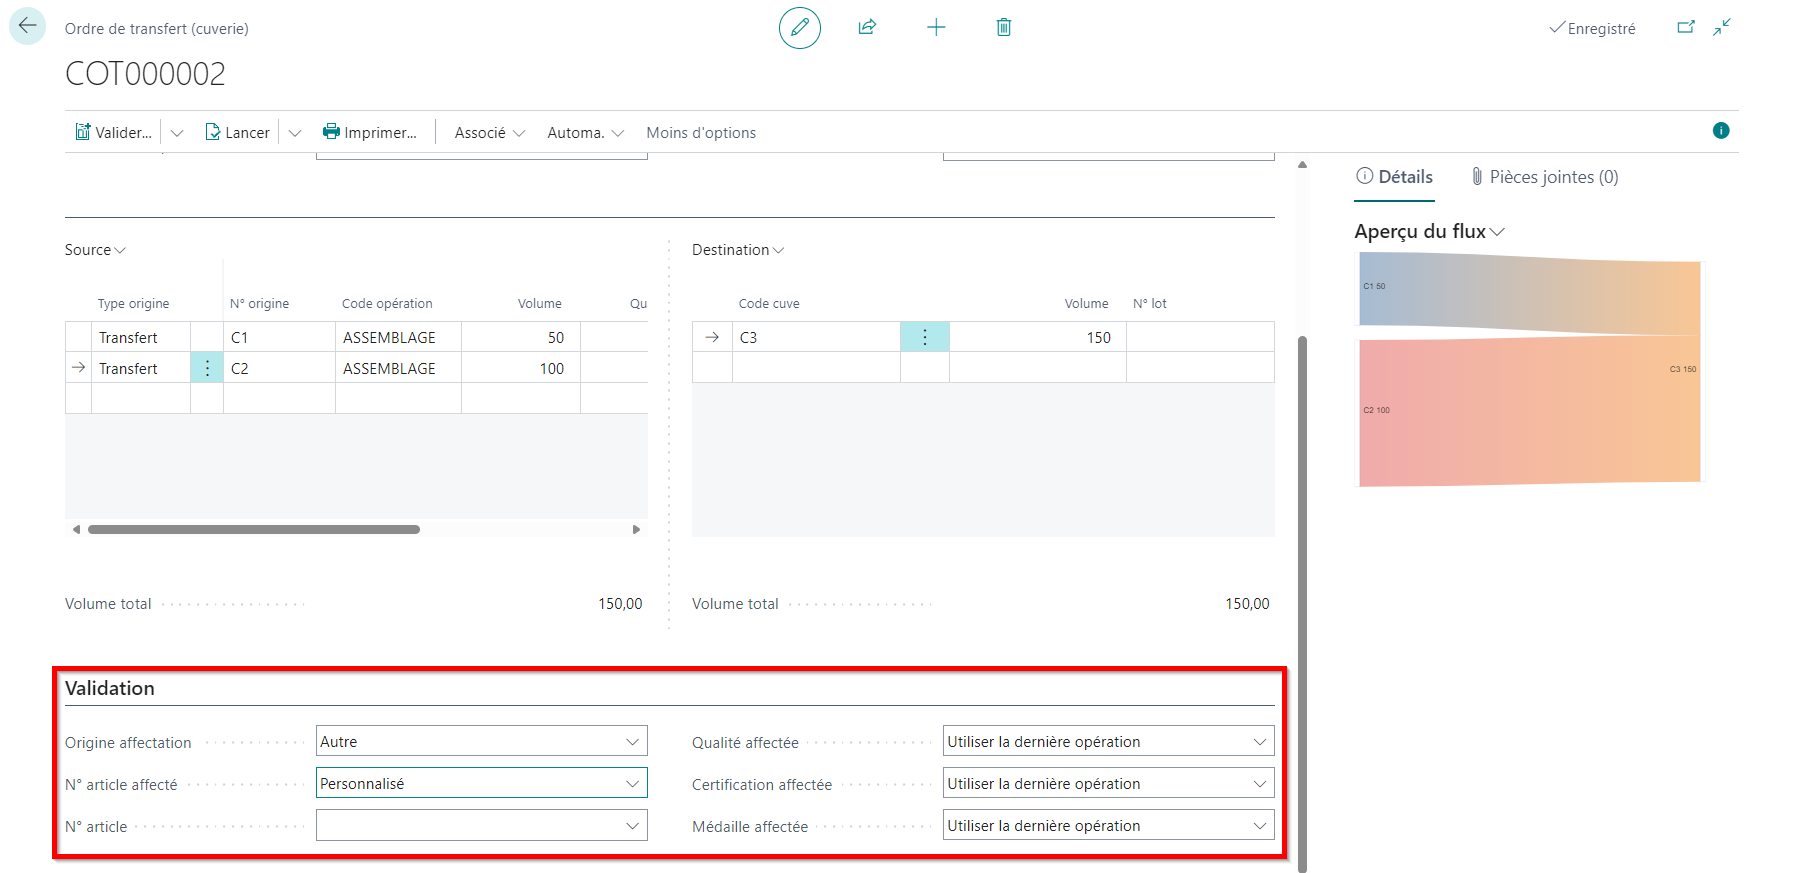
Task: Click the plus icon to create new
Action: [936, 27]
